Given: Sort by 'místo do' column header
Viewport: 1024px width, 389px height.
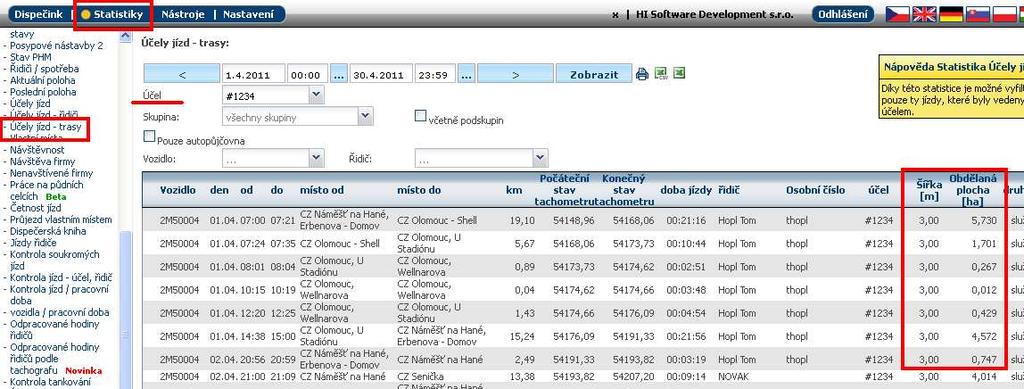Looking at the screenshot, I should 419,190.
